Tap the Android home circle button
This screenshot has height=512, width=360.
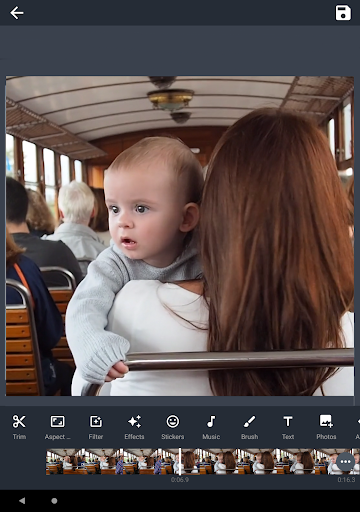pos(54,501)
